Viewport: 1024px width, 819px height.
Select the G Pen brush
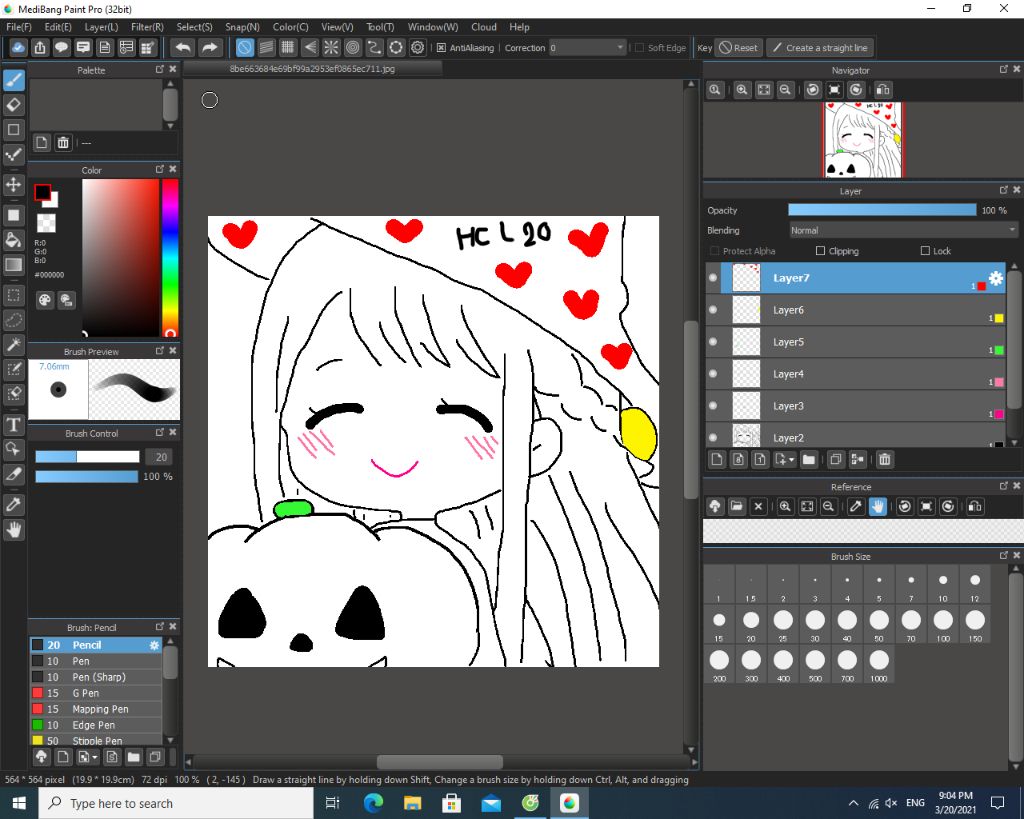pos(96,693)
